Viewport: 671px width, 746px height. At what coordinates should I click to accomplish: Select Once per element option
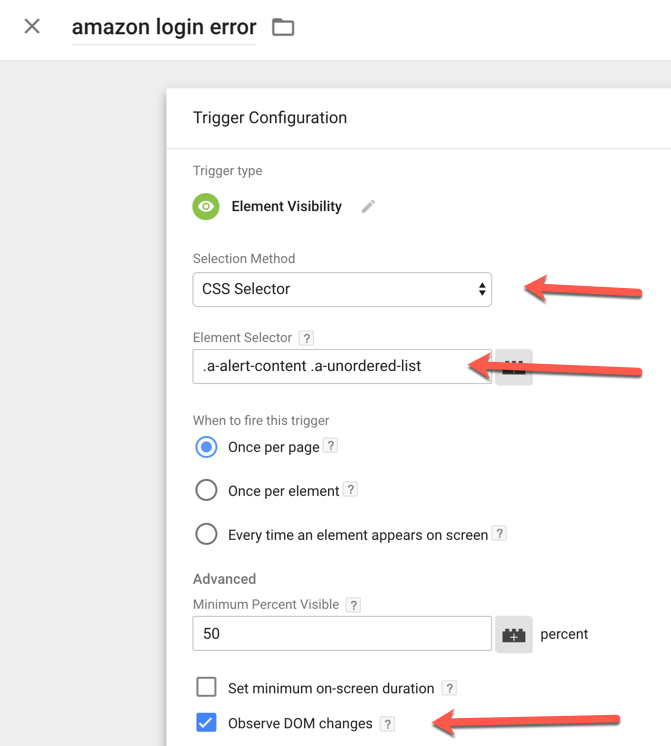pyautogui.click(x=206, y=491)
